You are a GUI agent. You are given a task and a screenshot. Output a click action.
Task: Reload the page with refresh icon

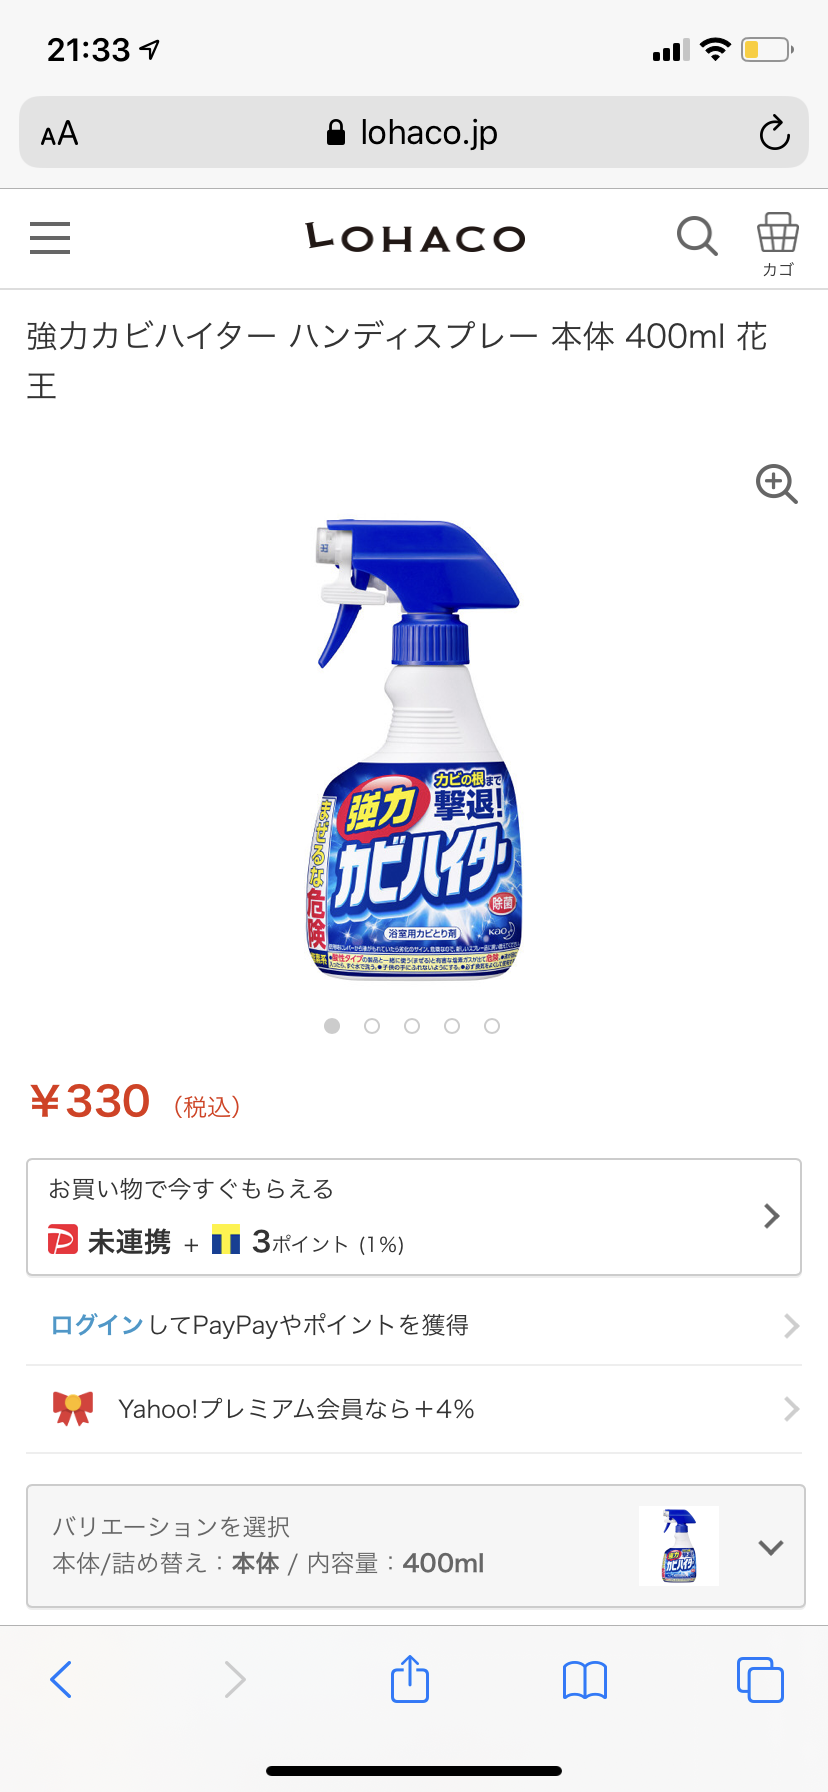pyautogui.click(x=774, y=133)
